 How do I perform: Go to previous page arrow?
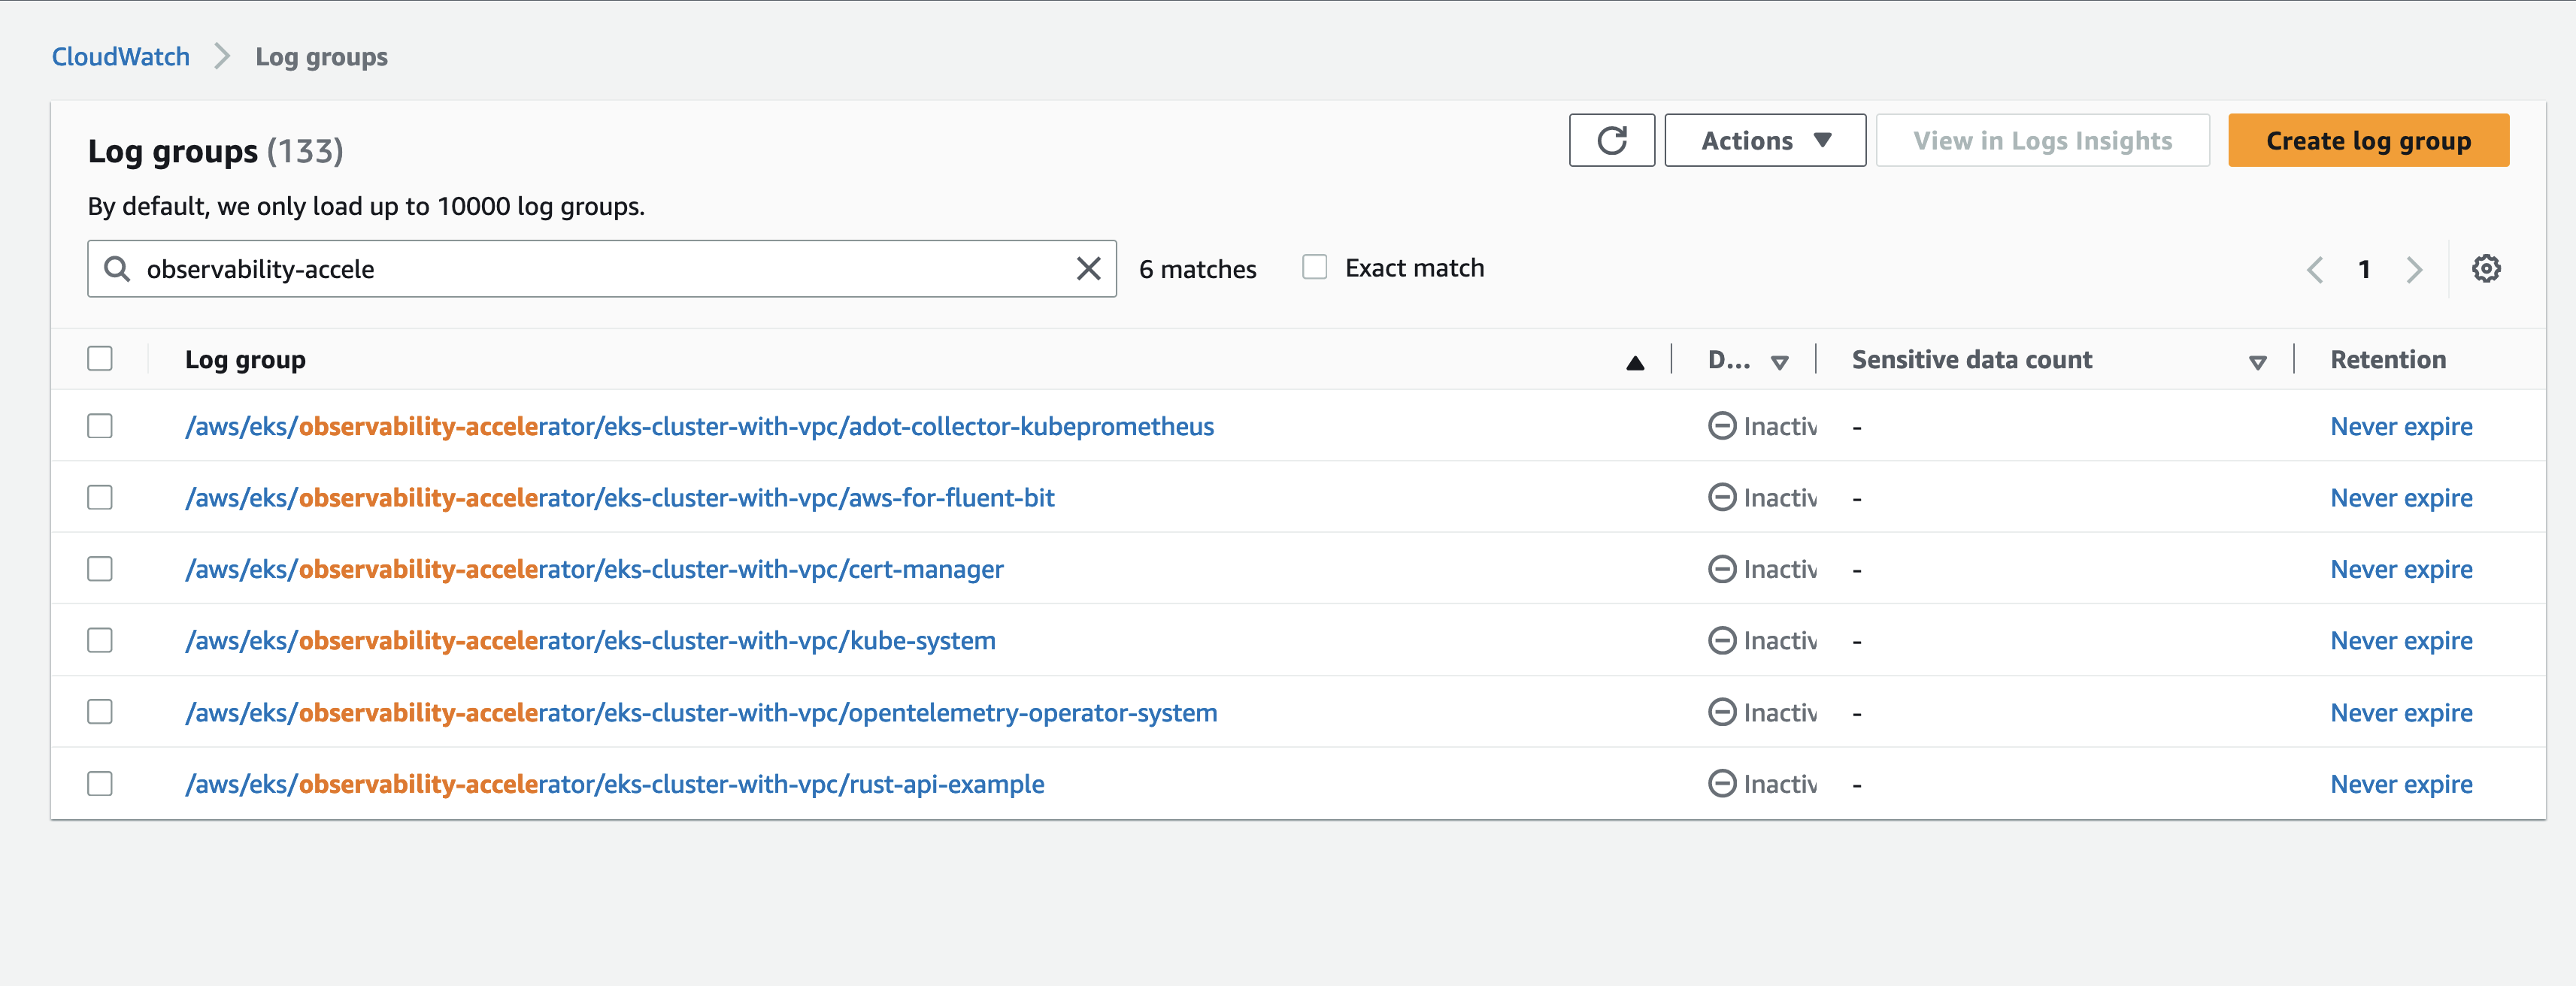coord(2315,270)
